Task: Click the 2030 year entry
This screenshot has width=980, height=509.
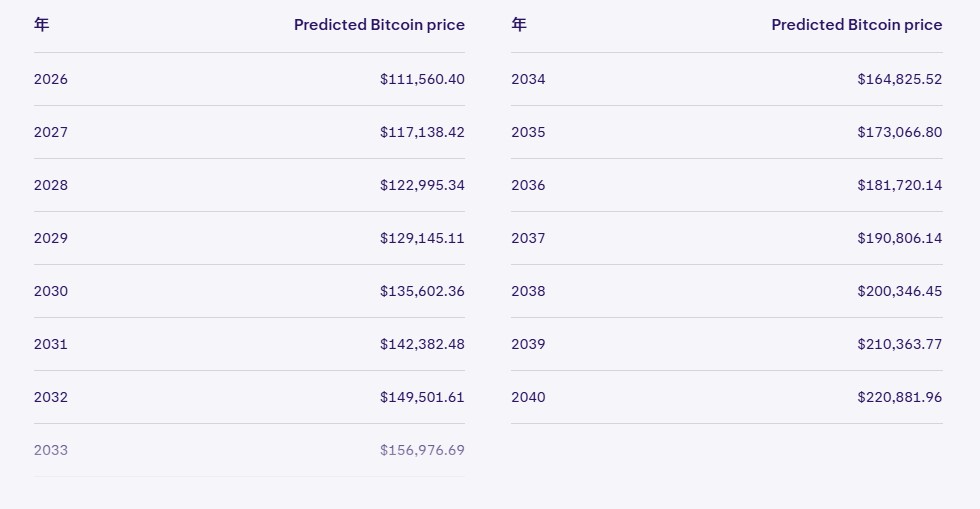Action: pyautogui.click(x=51, y=291)
